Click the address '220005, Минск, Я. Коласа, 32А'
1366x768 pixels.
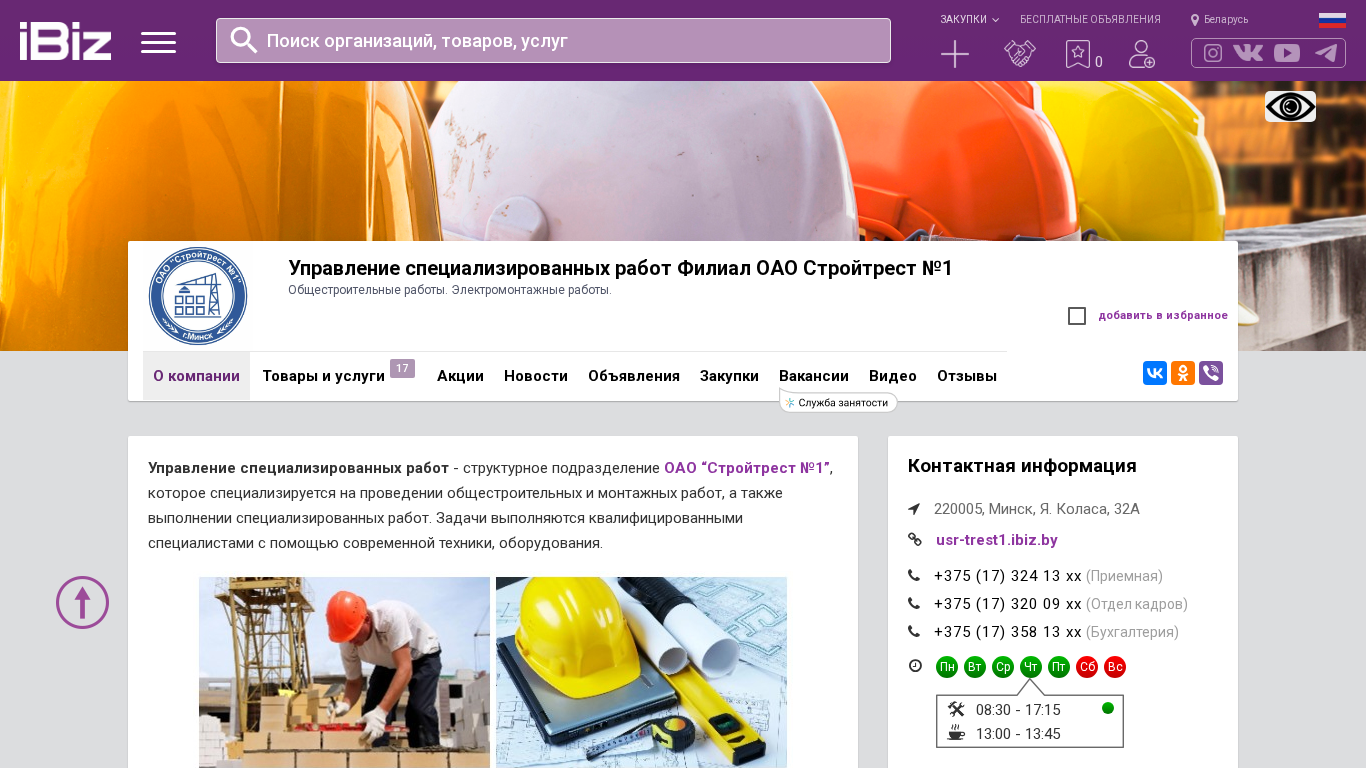click(1037, 509)
